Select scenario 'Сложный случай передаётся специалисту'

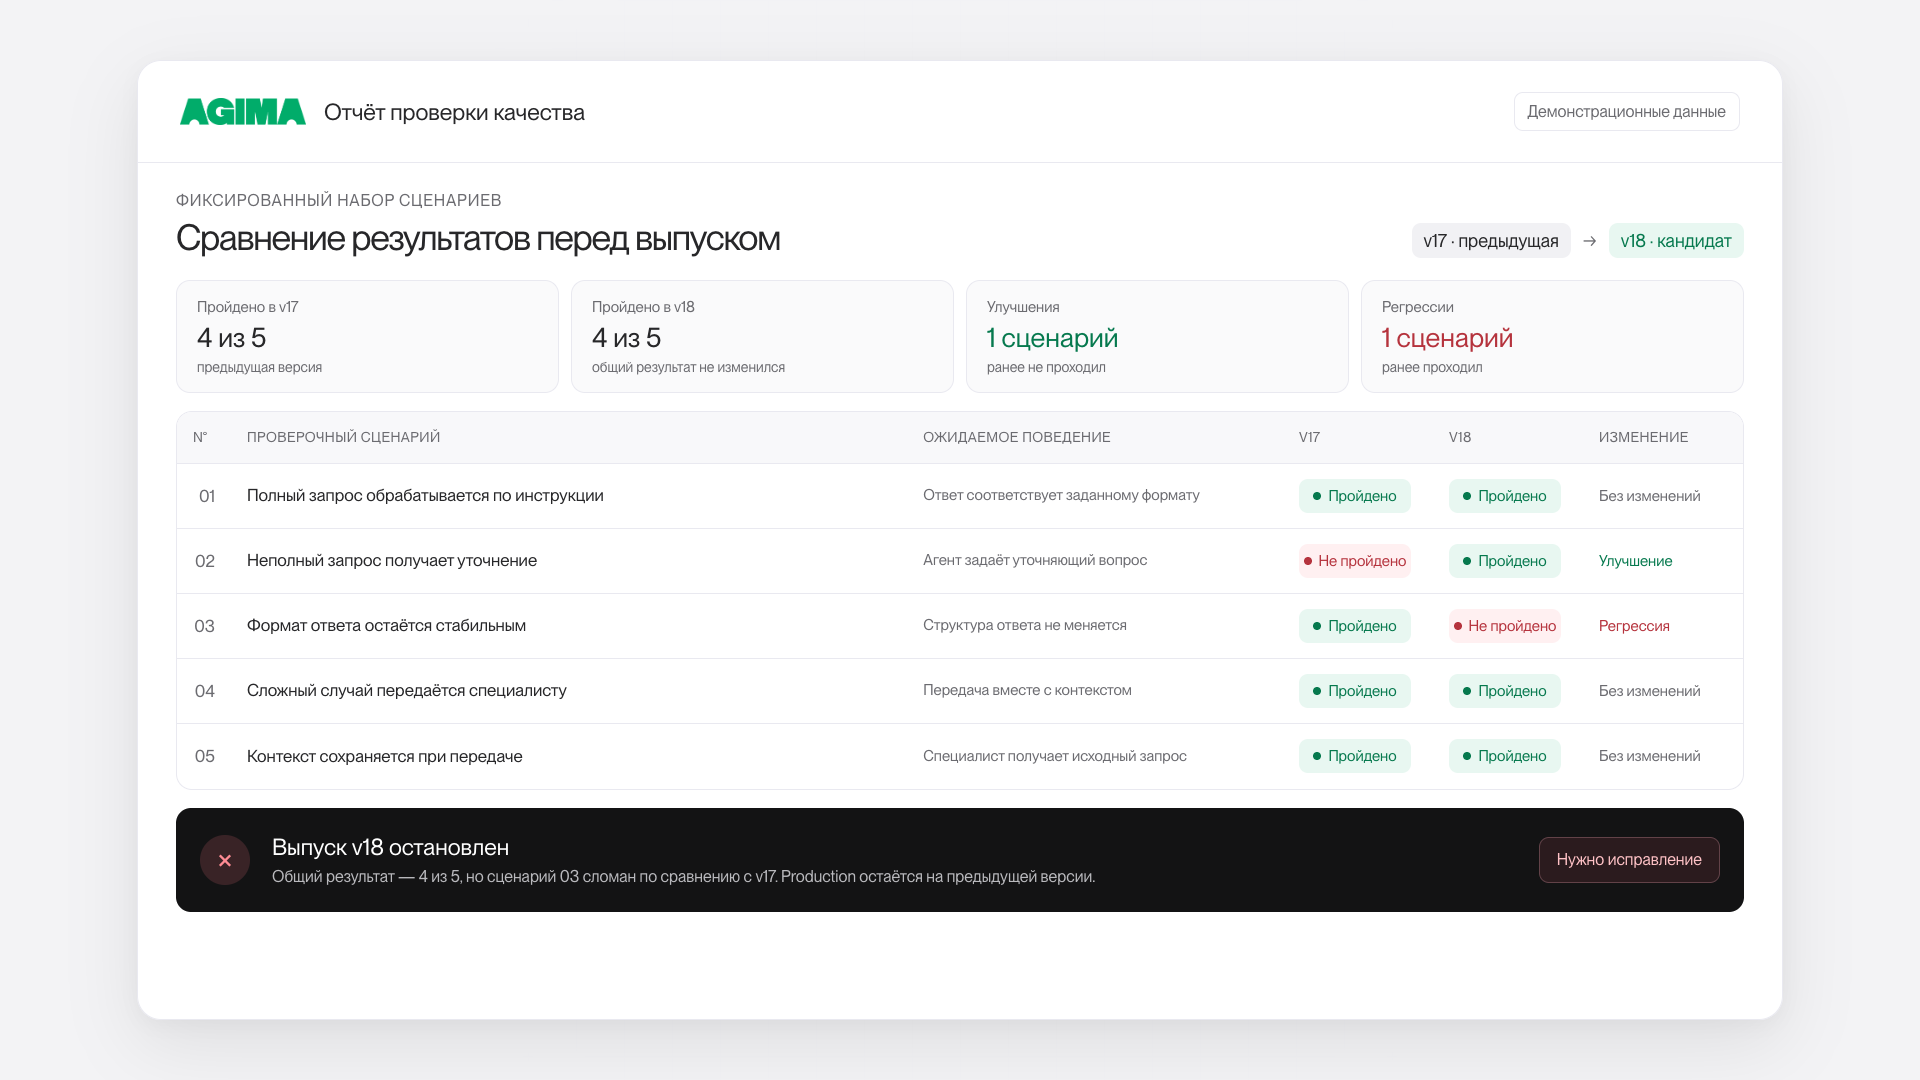click(407, 691)
